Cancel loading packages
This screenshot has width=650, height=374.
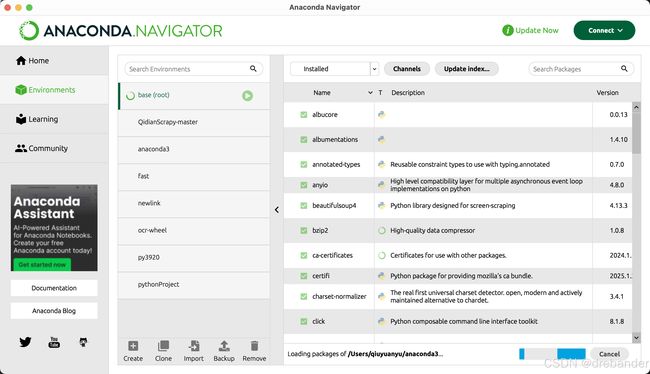pos(609,354)
